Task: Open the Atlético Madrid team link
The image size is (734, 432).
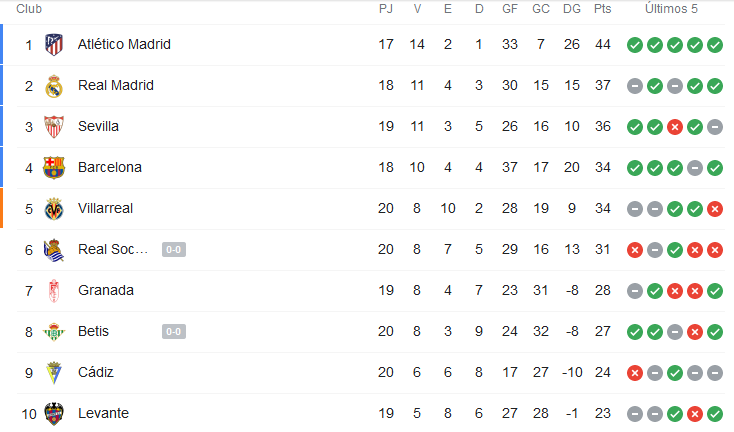Action: click(x=124, y=44)
